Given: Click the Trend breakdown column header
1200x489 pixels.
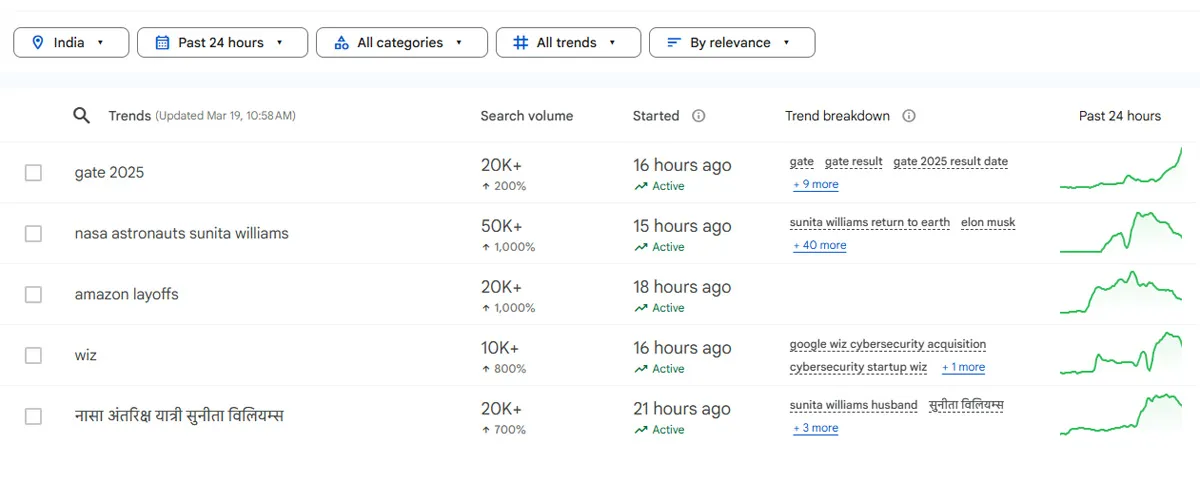Looking at the screenshot, I should pyautogui.click(x=838, y=116).
